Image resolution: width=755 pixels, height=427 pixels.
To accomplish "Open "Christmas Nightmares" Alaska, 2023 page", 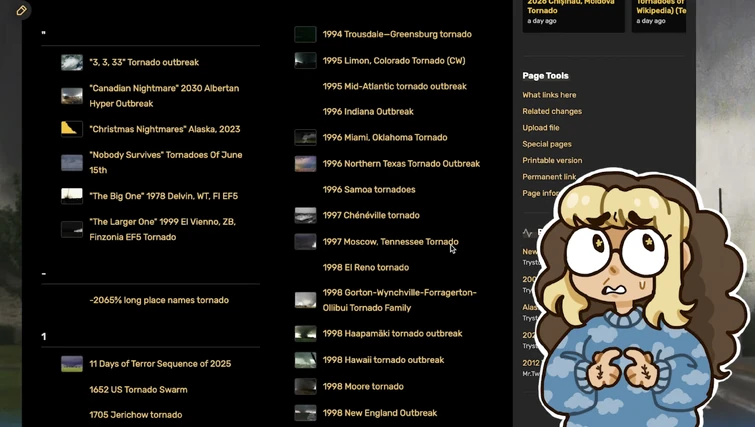I will pos(165,129).
